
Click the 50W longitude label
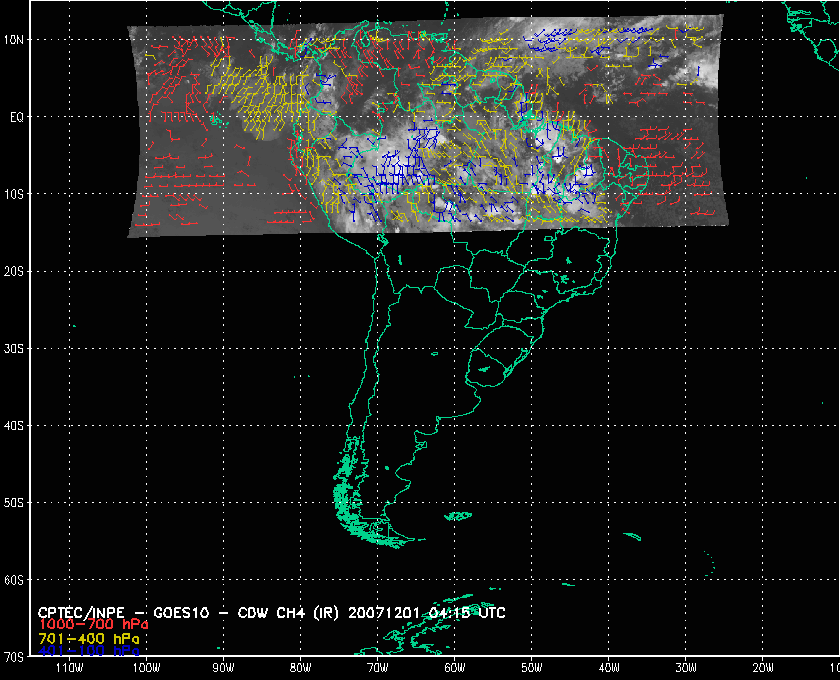tap(532, 668)
